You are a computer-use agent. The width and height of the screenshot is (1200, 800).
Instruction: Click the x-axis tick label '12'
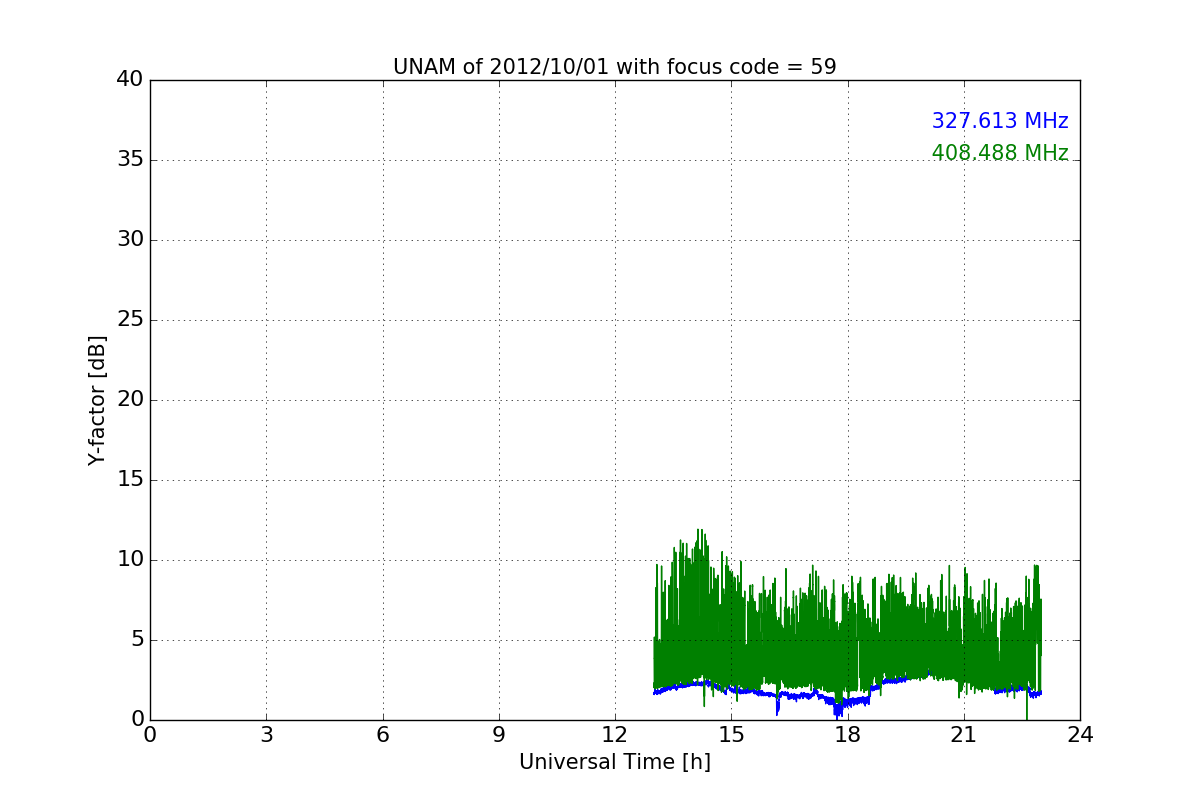(x=615, y=735)
